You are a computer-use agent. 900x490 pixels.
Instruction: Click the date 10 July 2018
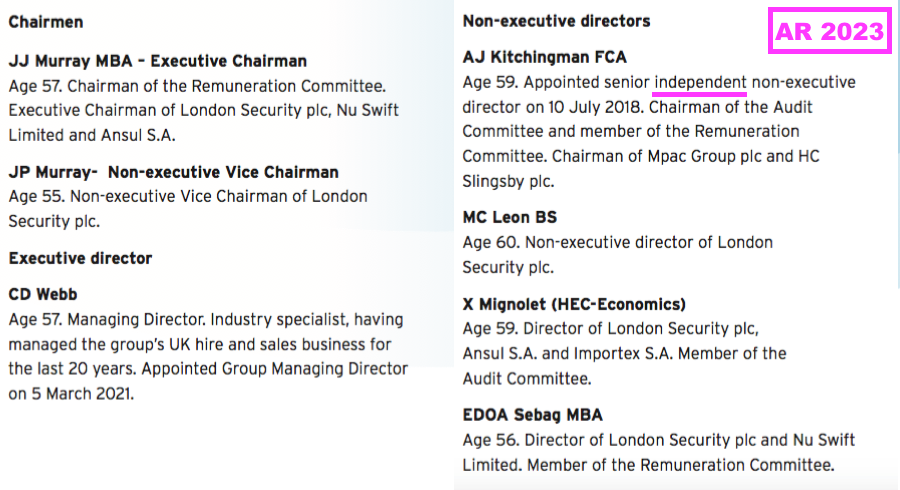point(595,107)
